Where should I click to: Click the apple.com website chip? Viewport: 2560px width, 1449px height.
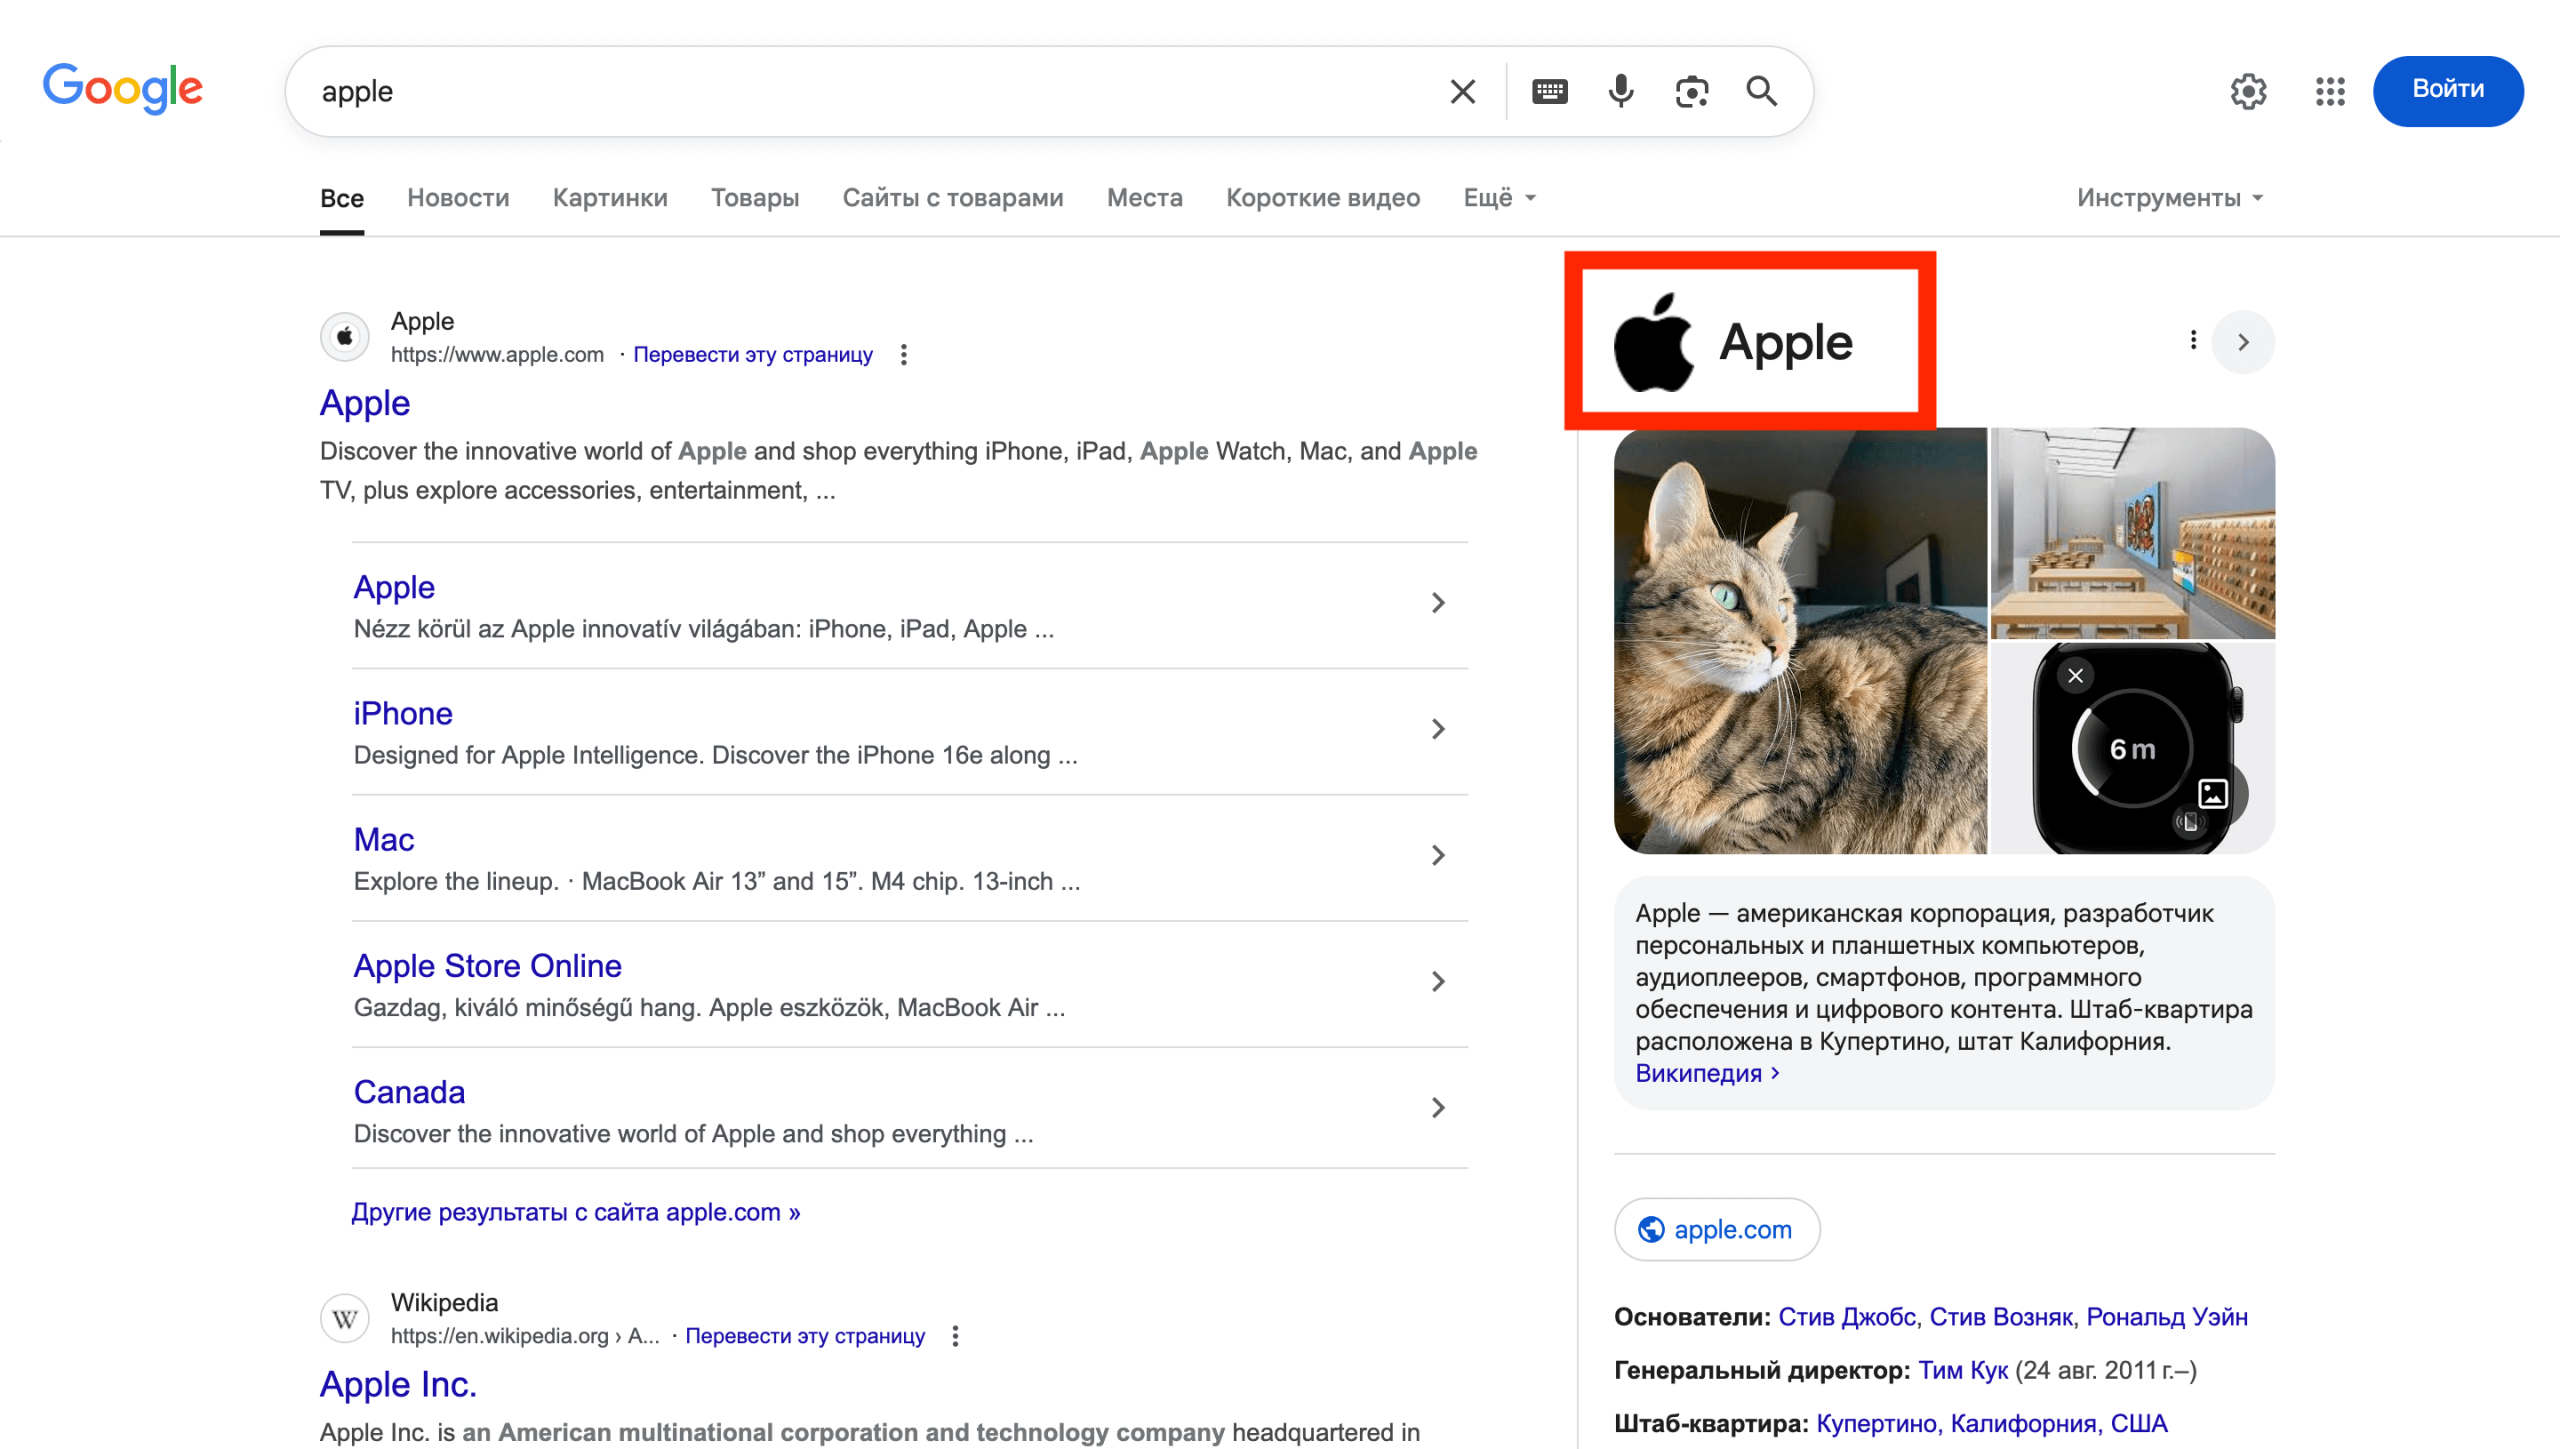pos(1717,1230)
